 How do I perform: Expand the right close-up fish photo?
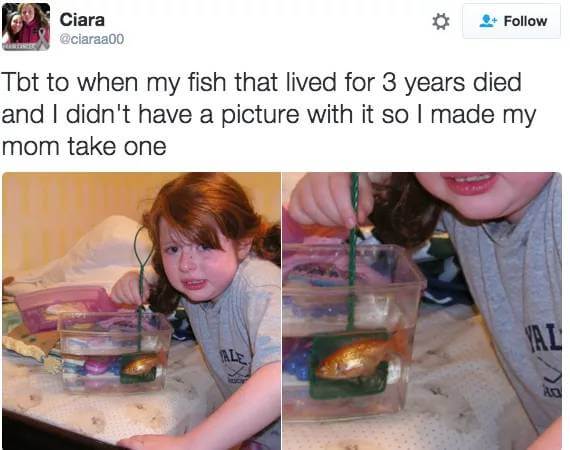(422, 311)
